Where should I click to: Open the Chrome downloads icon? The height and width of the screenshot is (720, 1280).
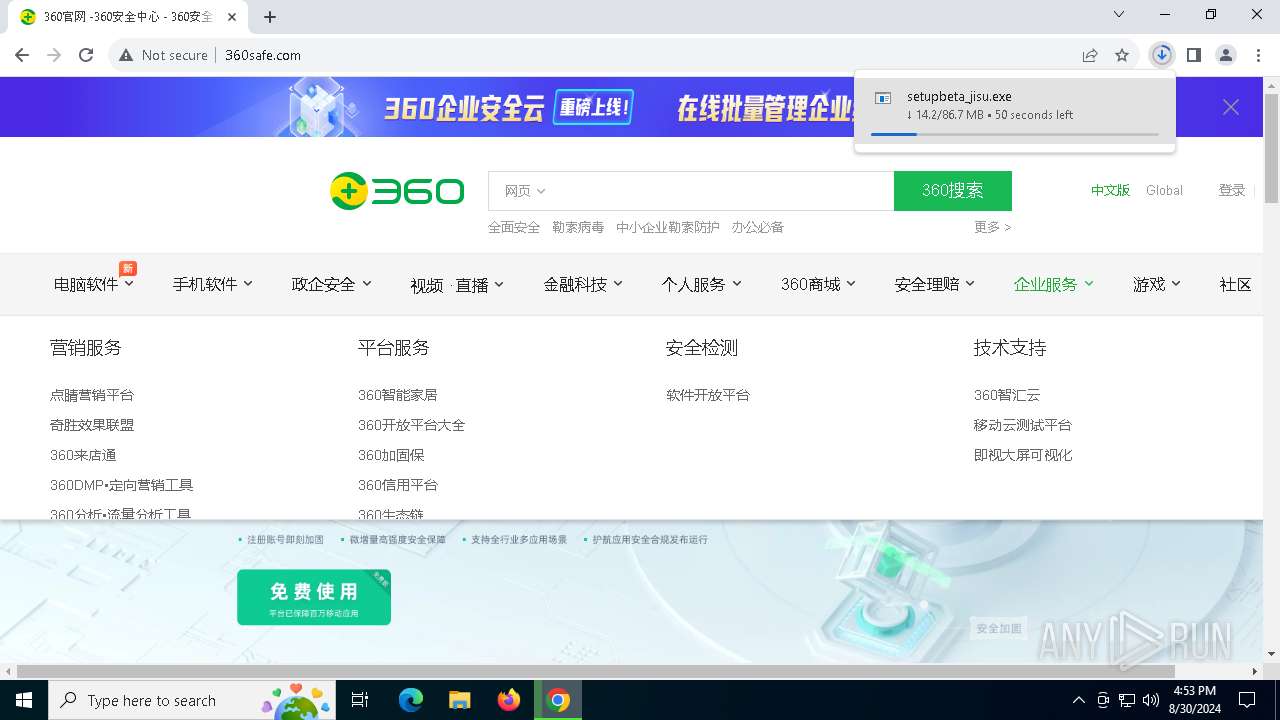1161,55
